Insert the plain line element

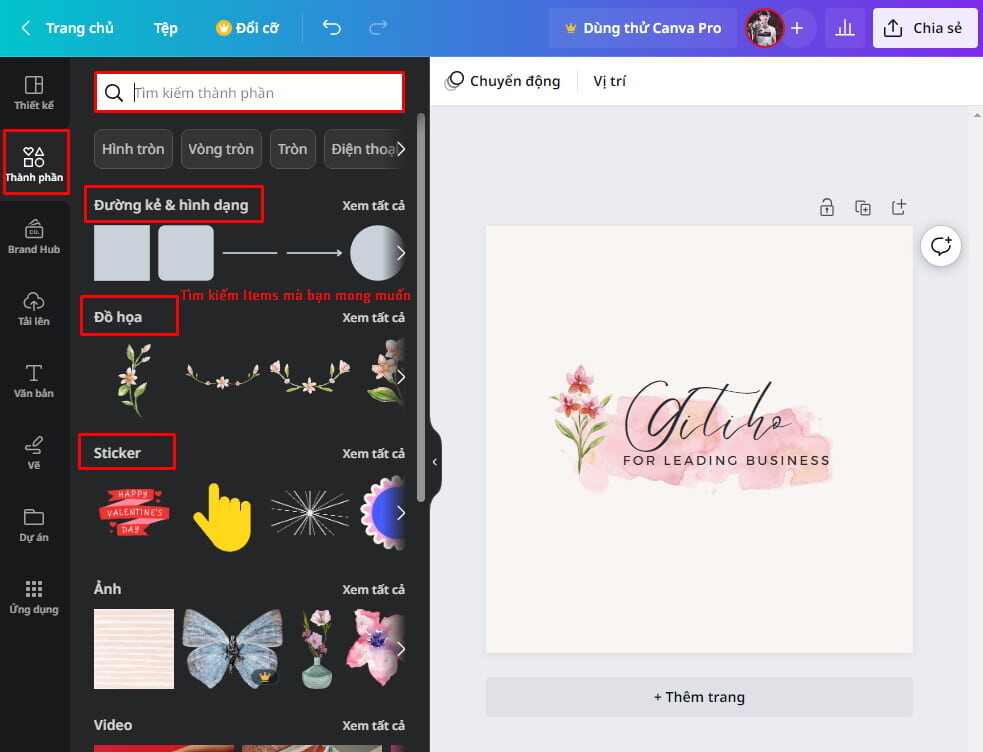coord(250,253)
